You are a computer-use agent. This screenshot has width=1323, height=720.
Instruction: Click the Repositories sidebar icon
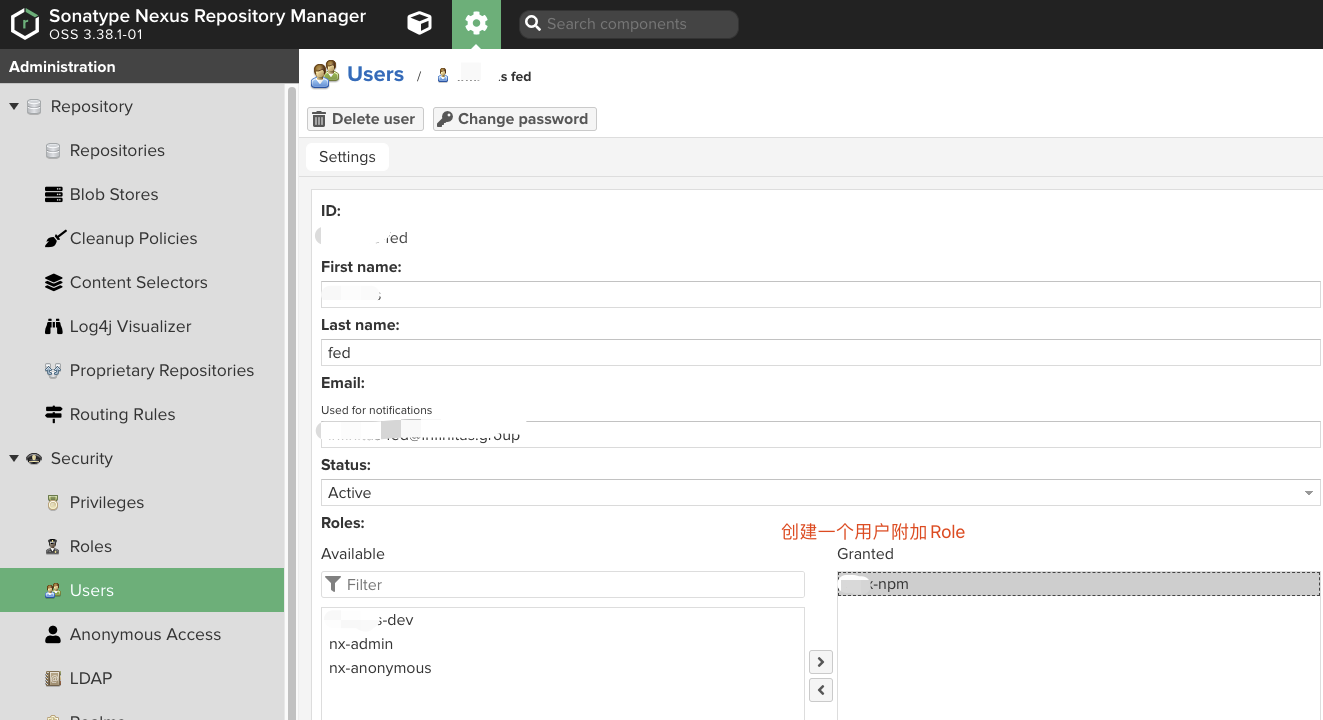[x=53, y=151]
